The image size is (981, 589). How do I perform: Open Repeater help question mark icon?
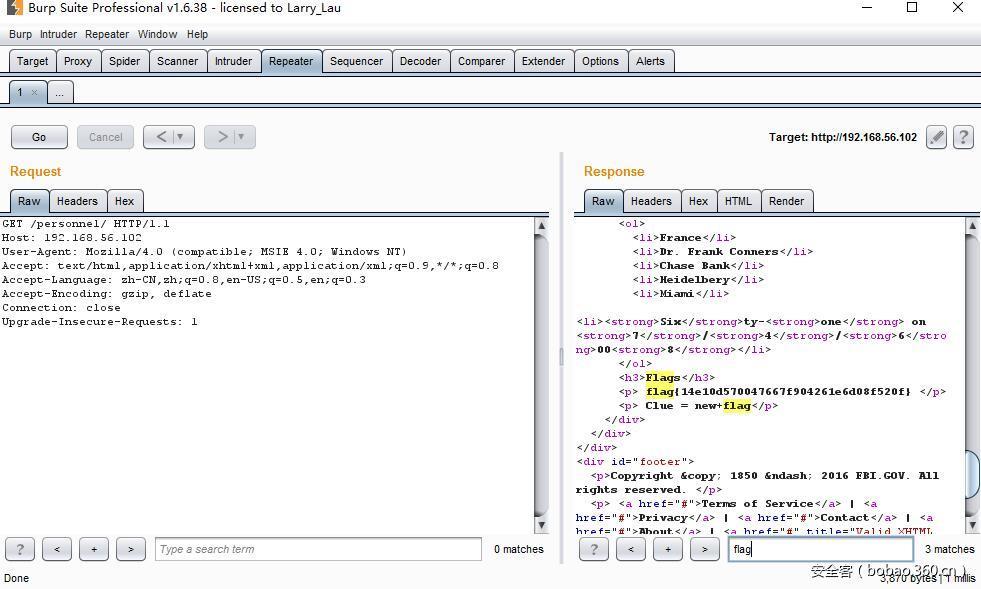tap(963, 138)
